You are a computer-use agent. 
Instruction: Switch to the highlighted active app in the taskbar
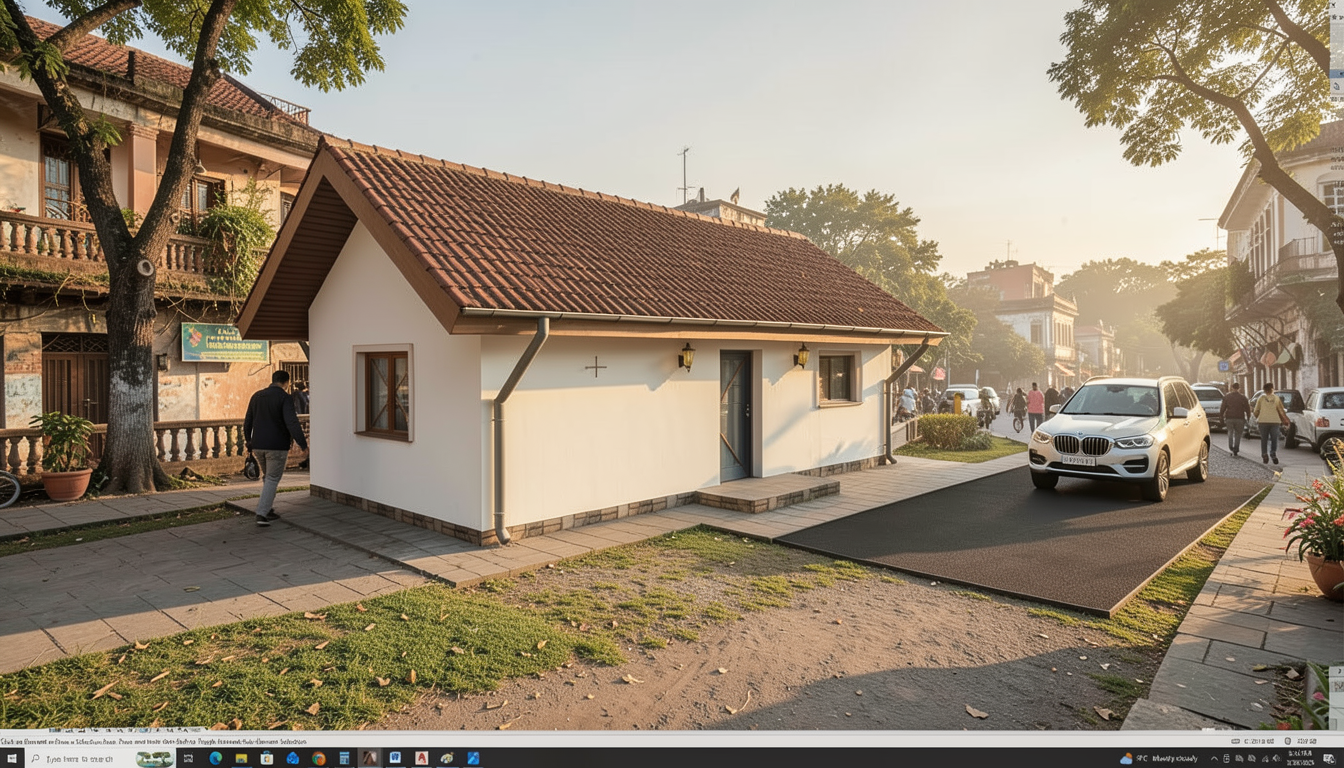point(370,759)
